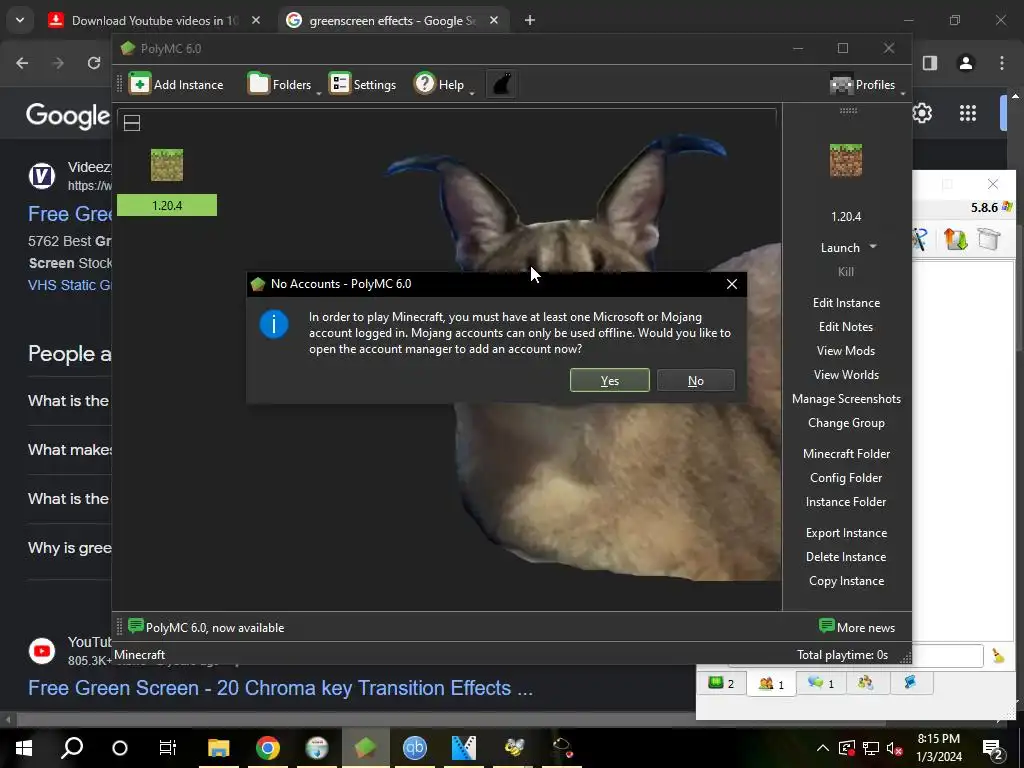Open the Windows notification center icon
The image size is (1024, 768).
coord(992,748)
